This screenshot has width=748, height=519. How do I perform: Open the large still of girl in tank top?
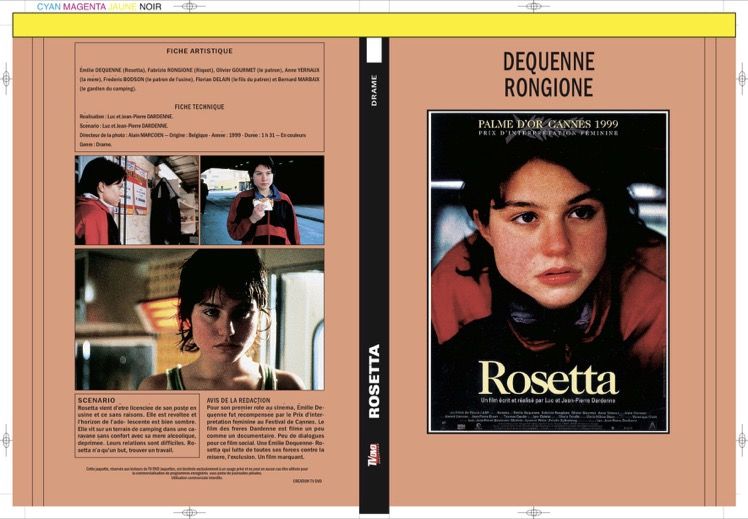tap(199, 319)
